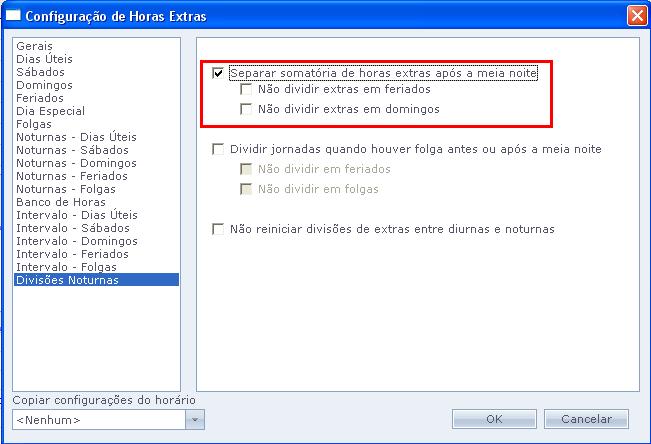Select Noturnas - Feriados entry
The height and width of the screenshot is (444, 651).
(96, 176)
